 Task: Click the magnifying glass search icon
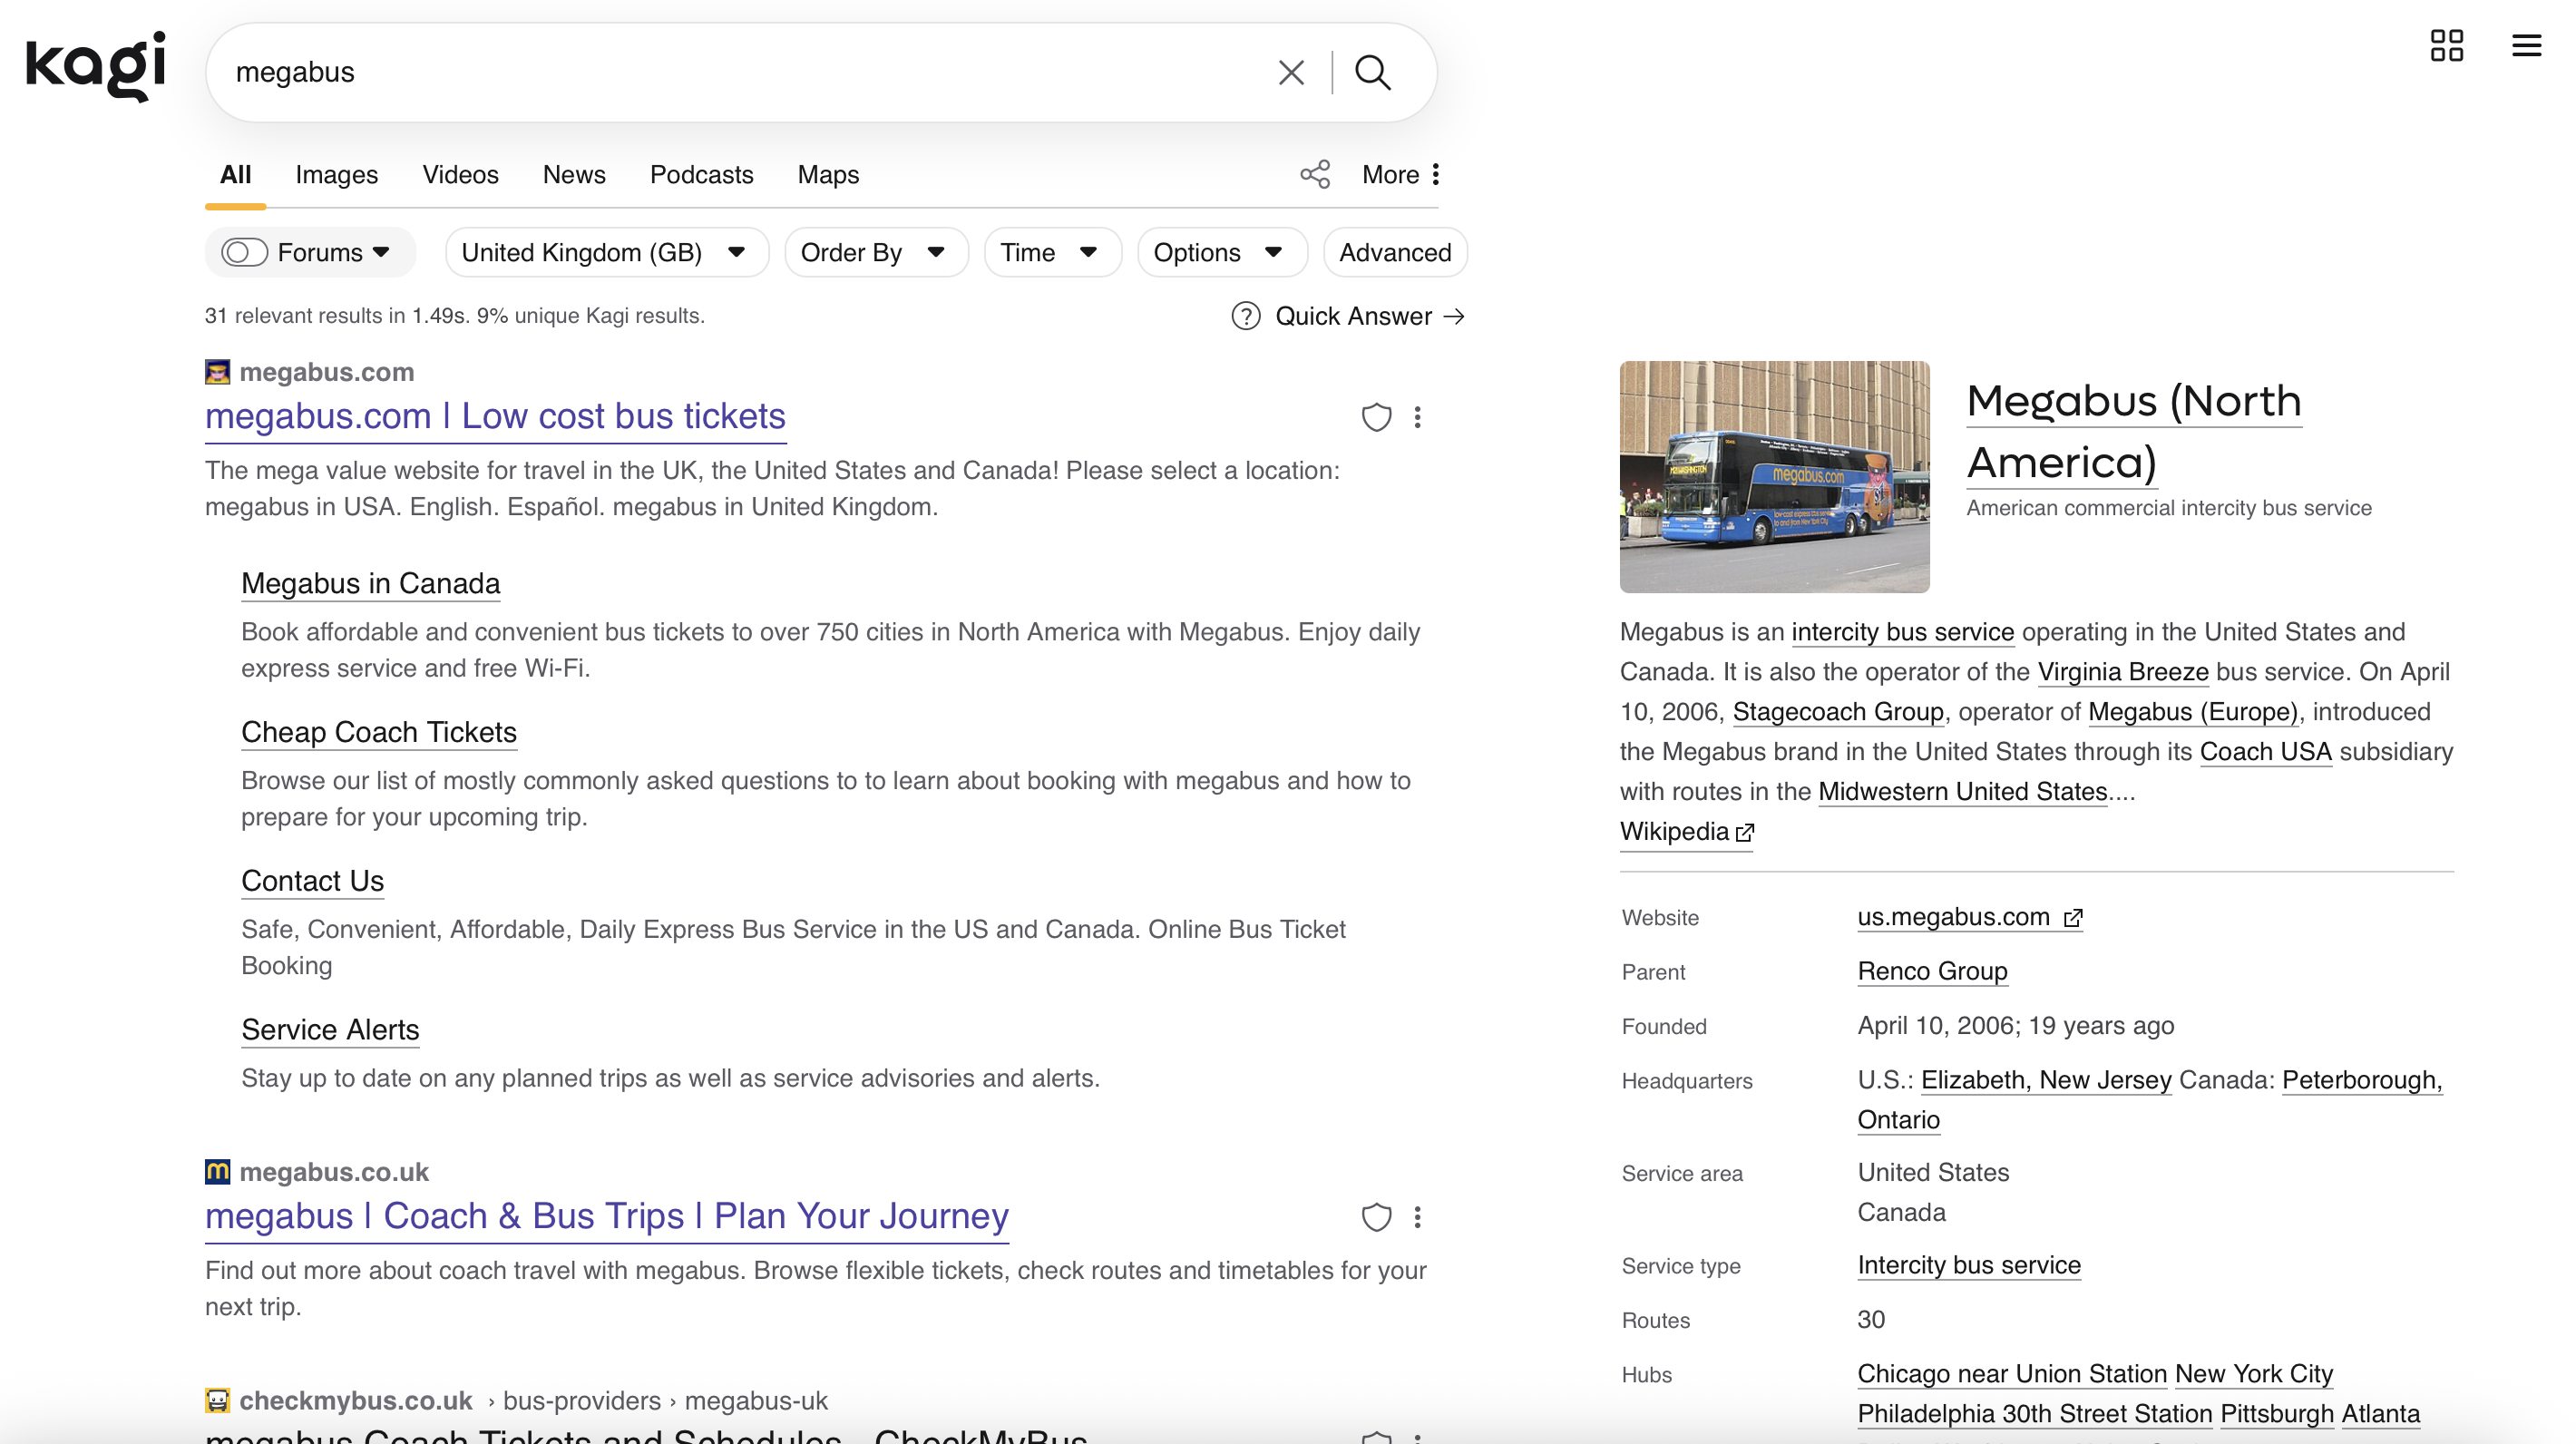1373,72
